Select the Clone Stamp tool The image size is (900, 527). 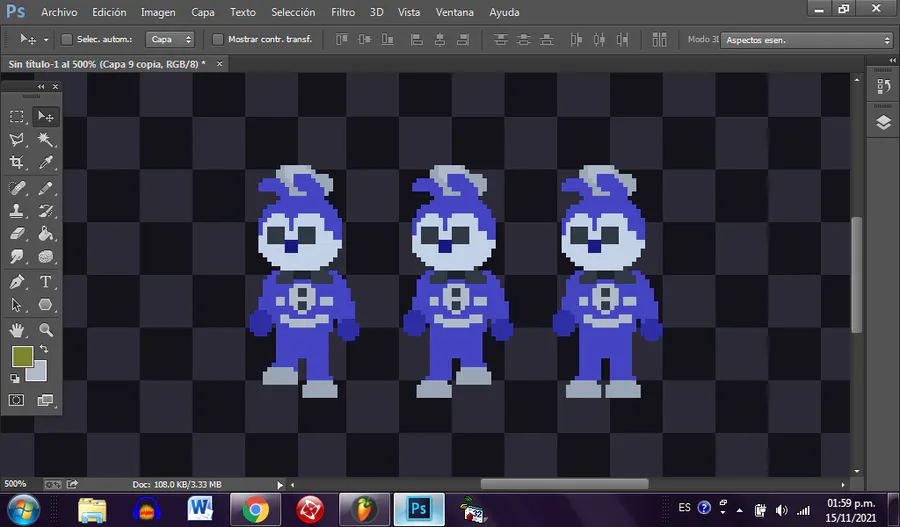tap(17, 211)
